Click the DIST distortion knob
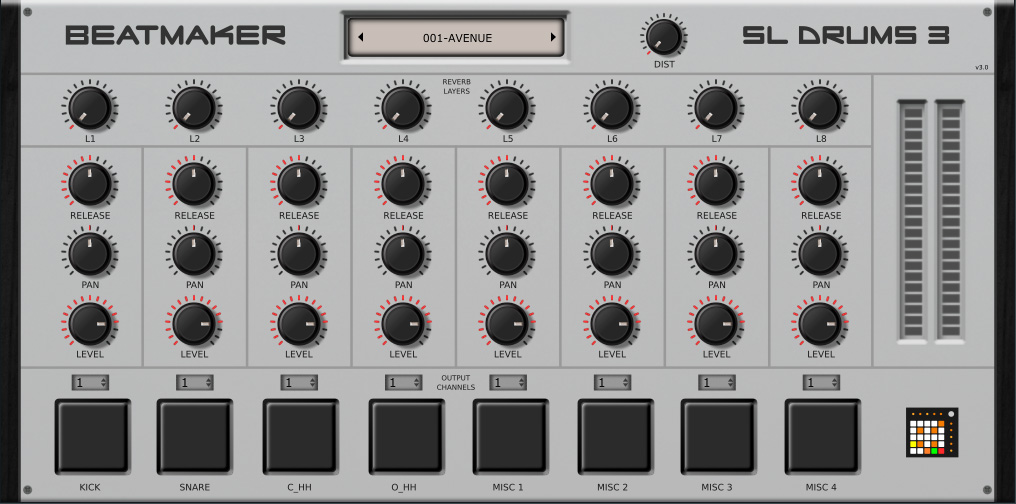The height and width of the screenshot is (504, 1016). [x=664, y=36]
